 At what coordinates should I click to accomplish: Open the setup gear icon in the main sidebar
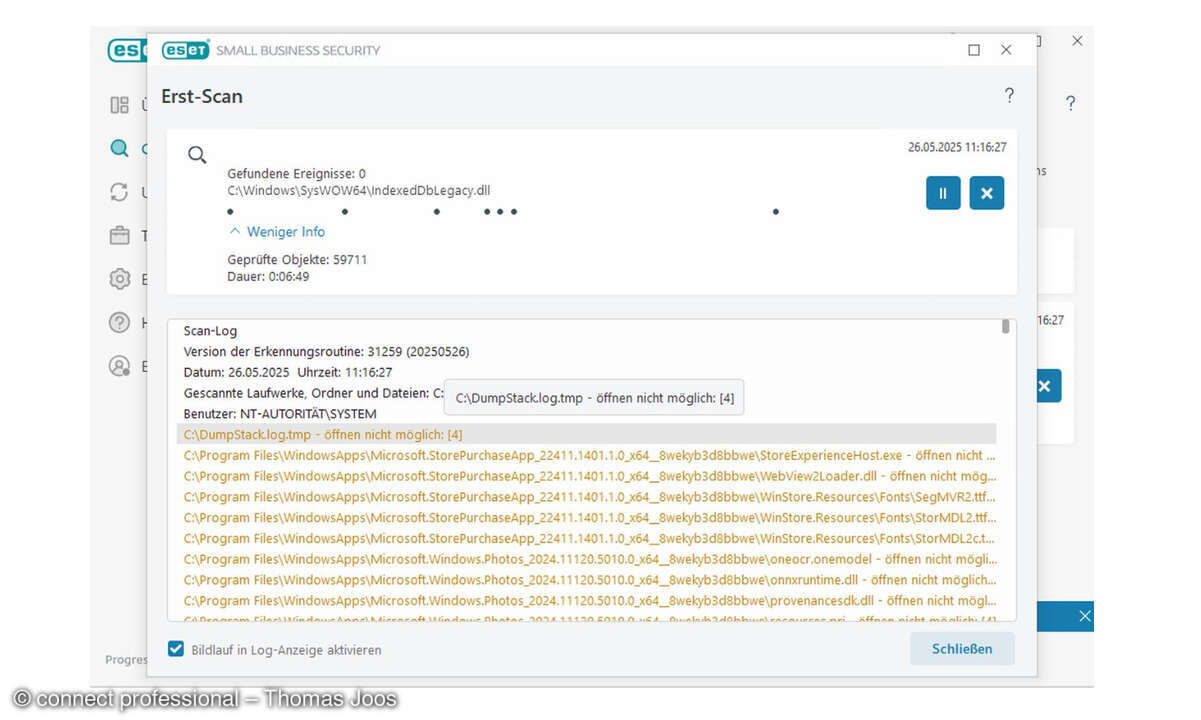tap(120, 279)
